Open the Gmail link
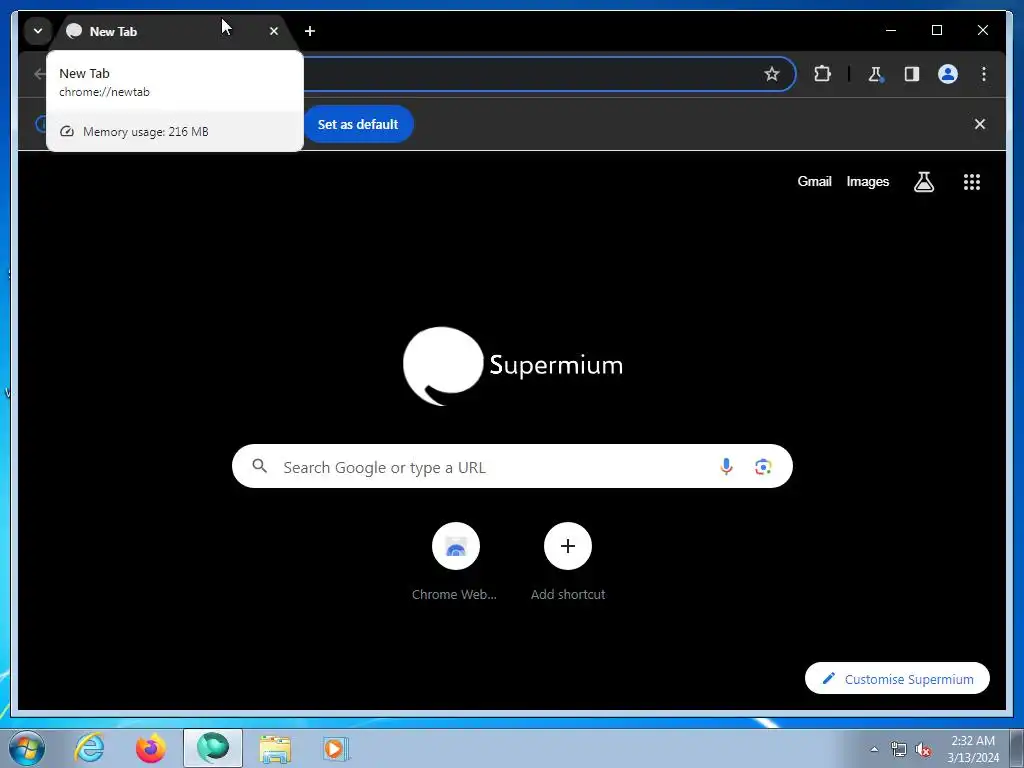Image resolution: width=1024 pixels, height=768 pixels. [x=814, y=182]
